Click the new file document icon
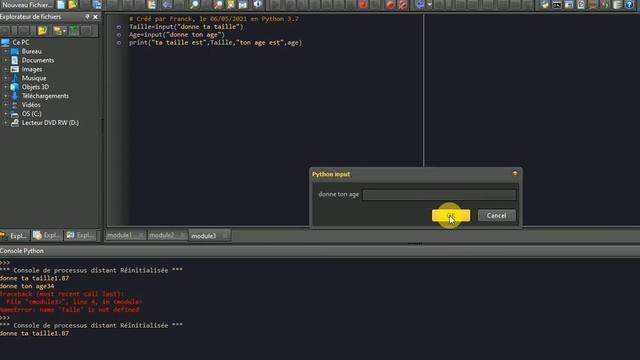The width and height of the screenshot is (640, 360). (61, 5)
